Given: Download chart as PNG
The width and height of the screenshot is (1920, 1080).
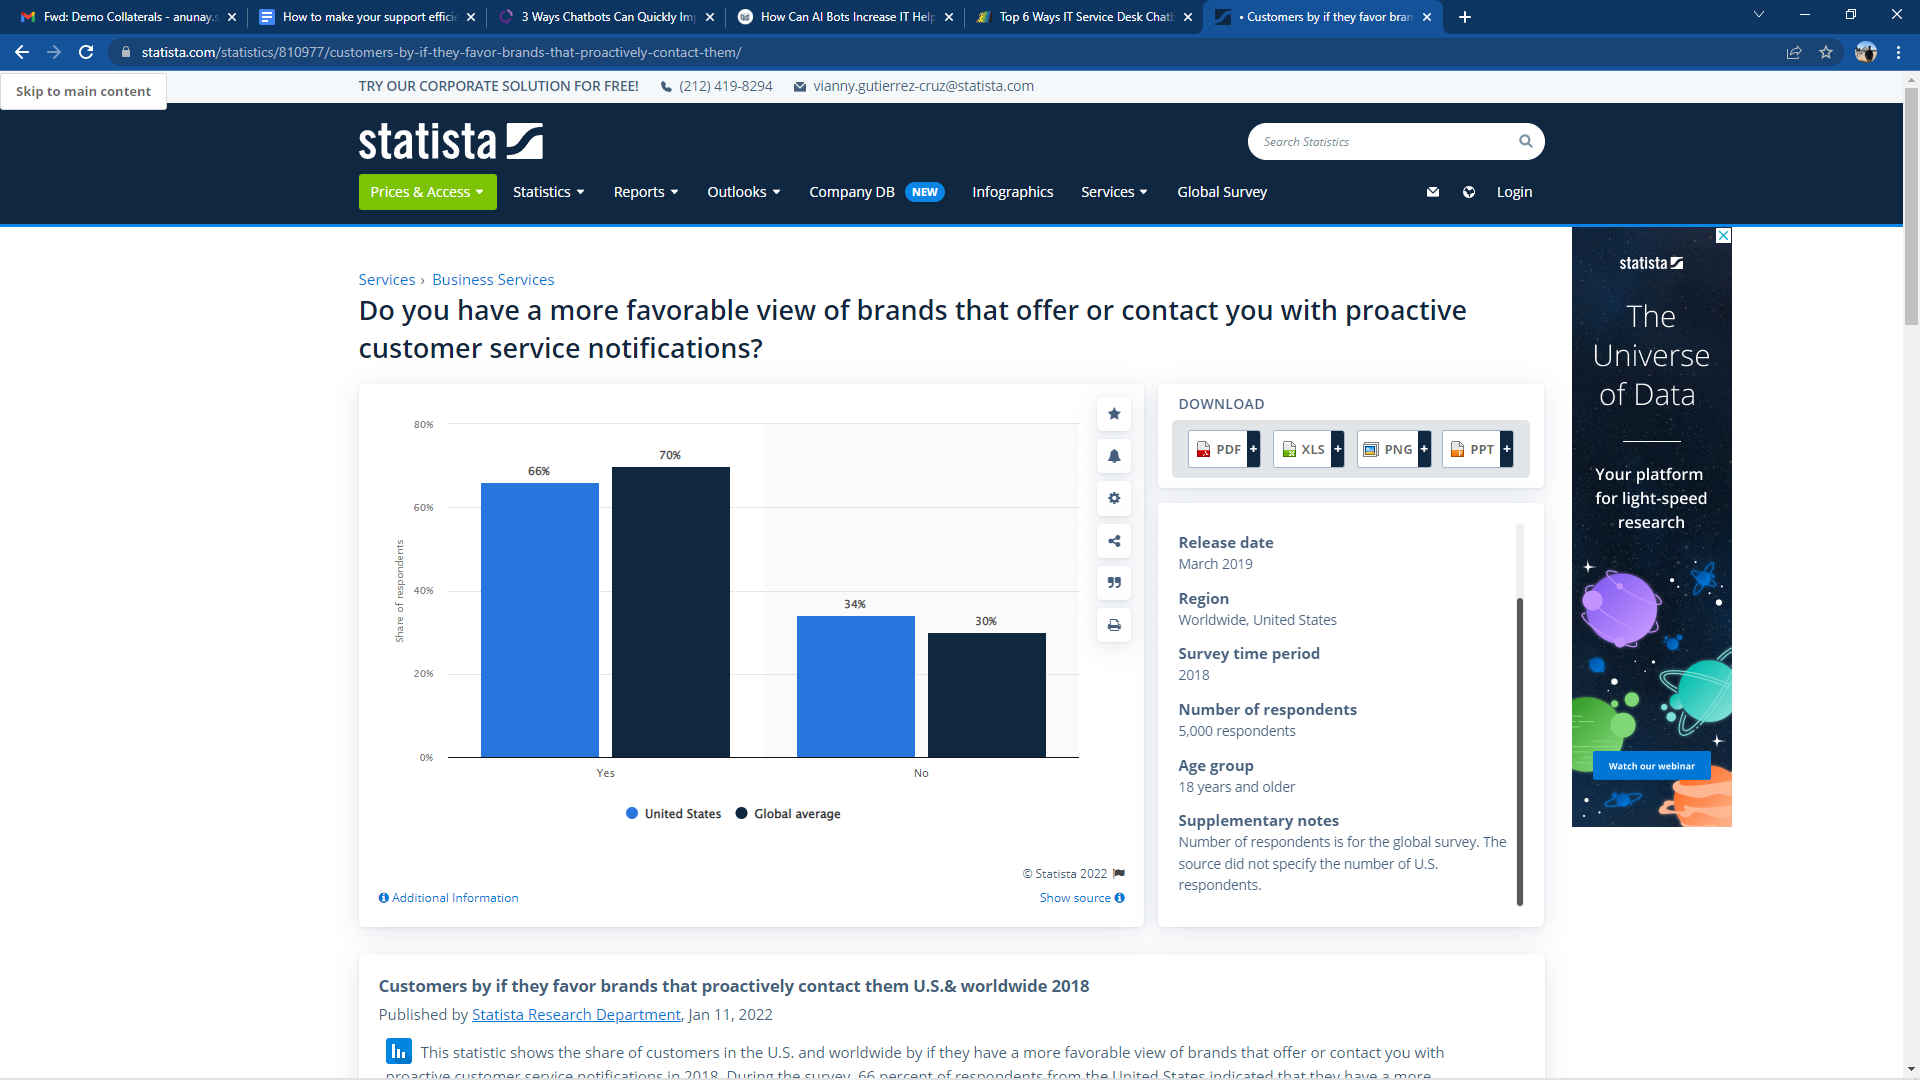Looking at the screenshot, I should pos(1394,449).
